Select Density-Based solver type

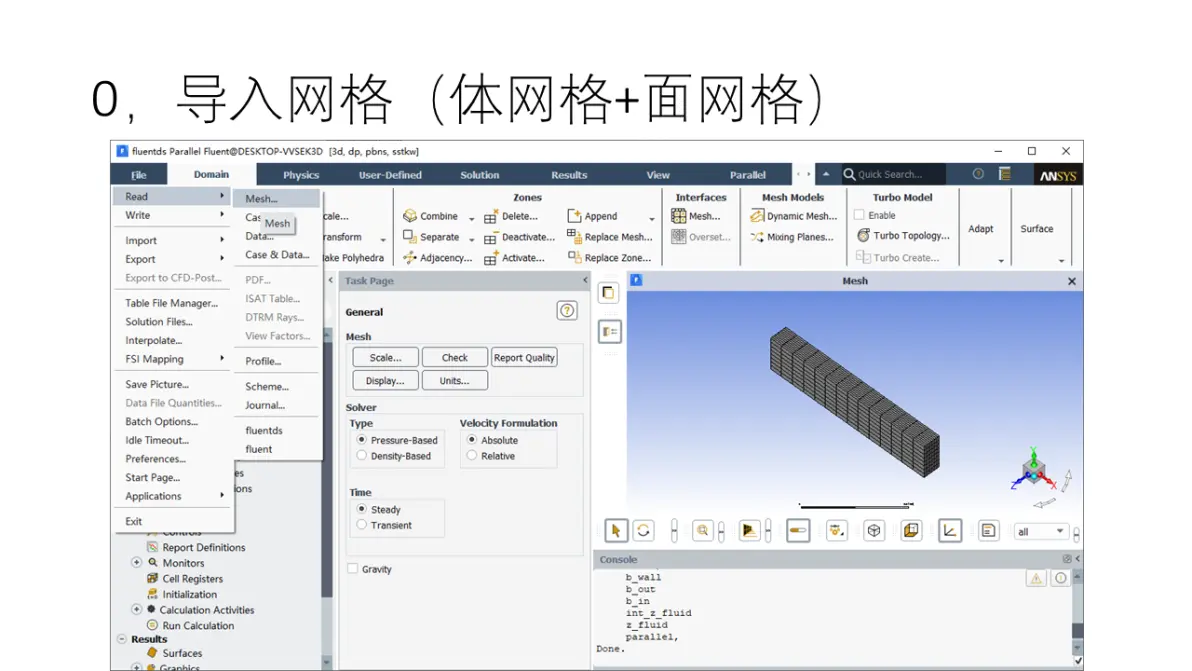pyautogui.click(x=362, y=456)
